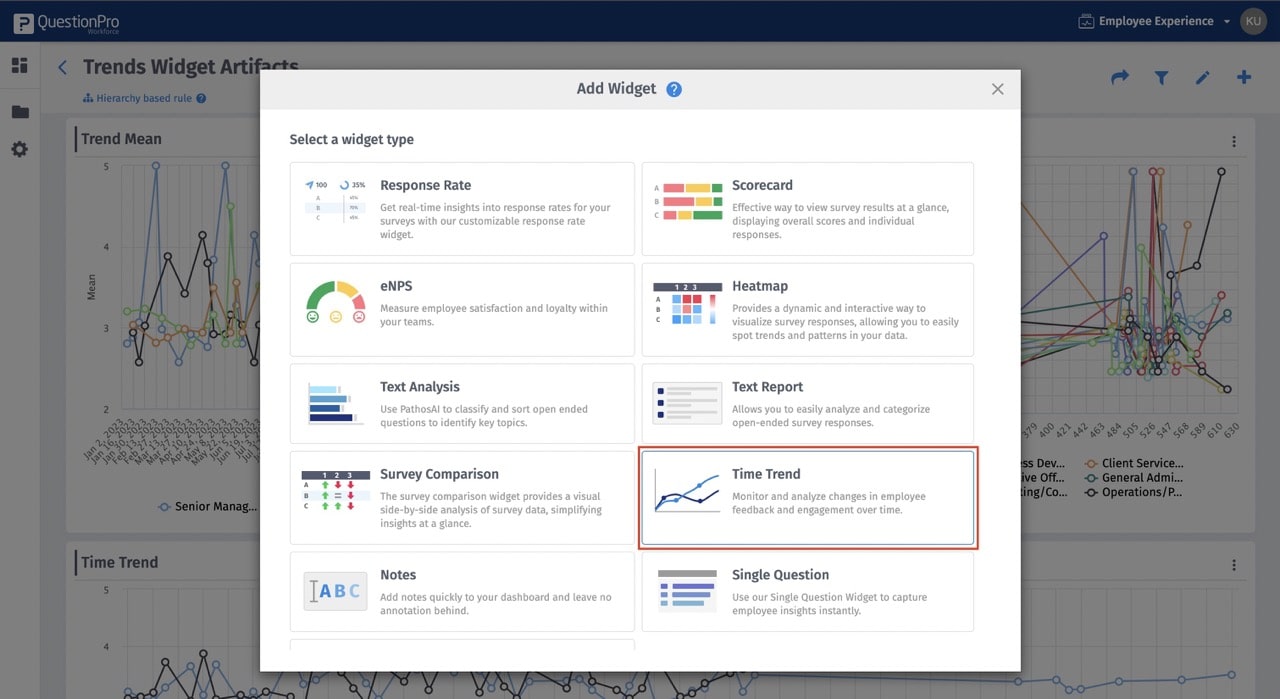Click the Single Question form icon
The height and width of the screenshot is (699, 1280).
point(687,590)
